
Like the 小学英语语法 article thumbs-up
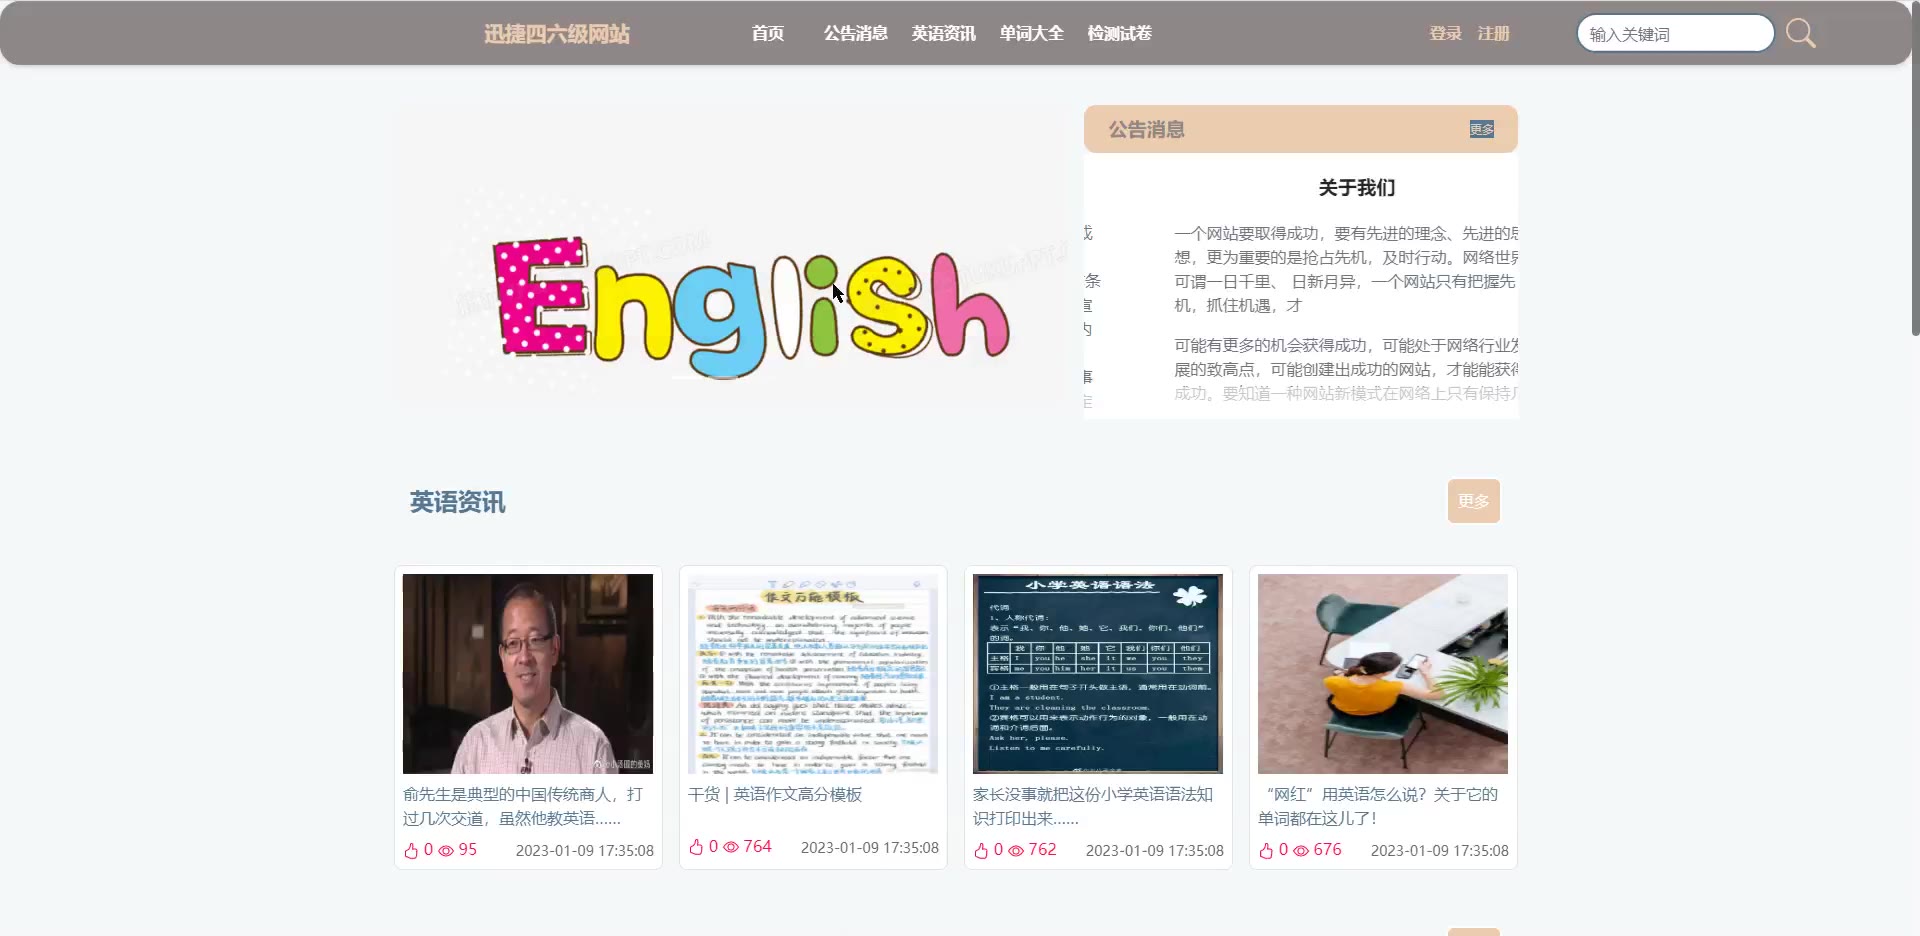(x=981, y=850)
